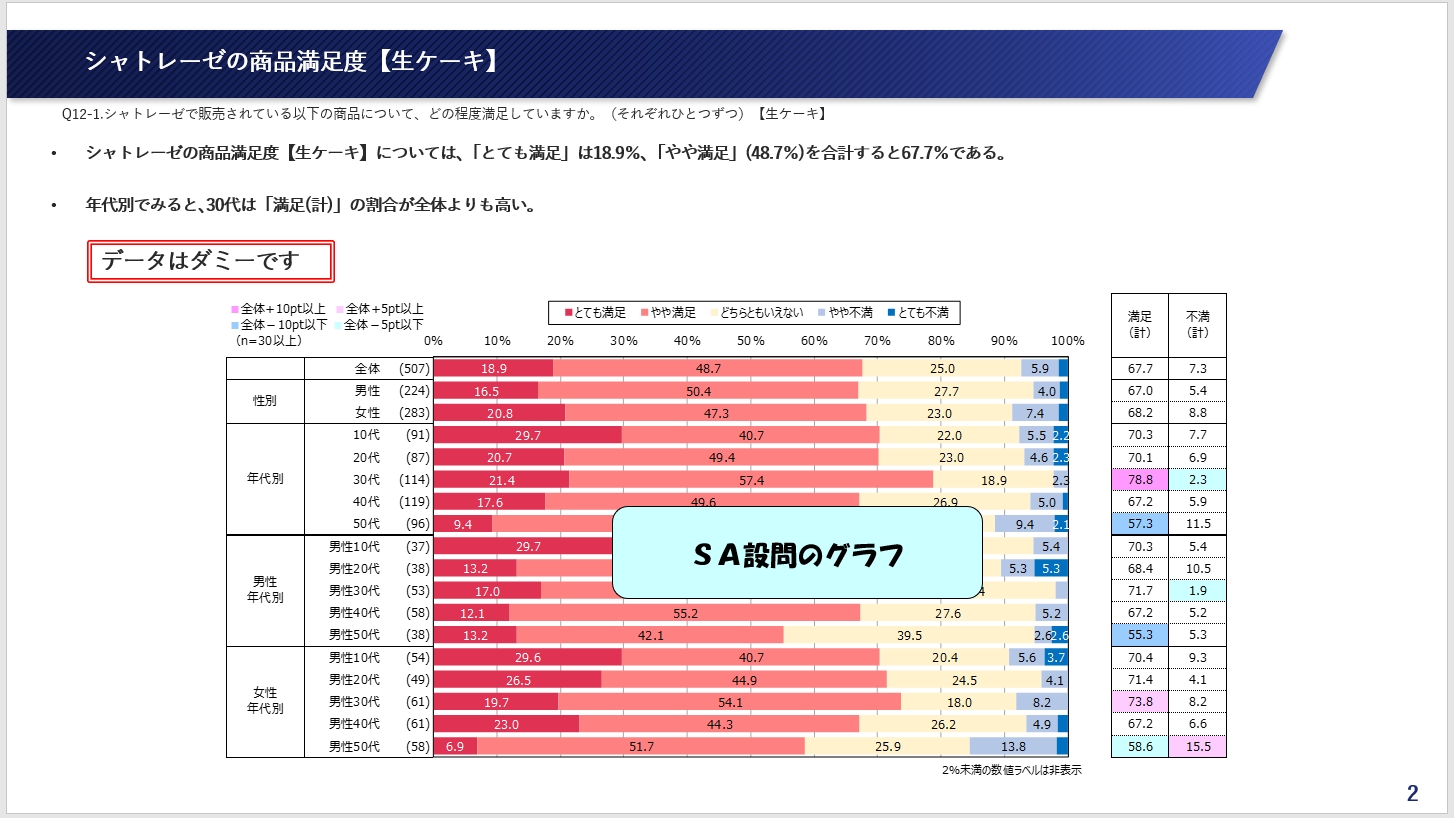Select the 全体＋5pt以上 color key
The image size is (1454, 818).
click(x=379, y=309)
